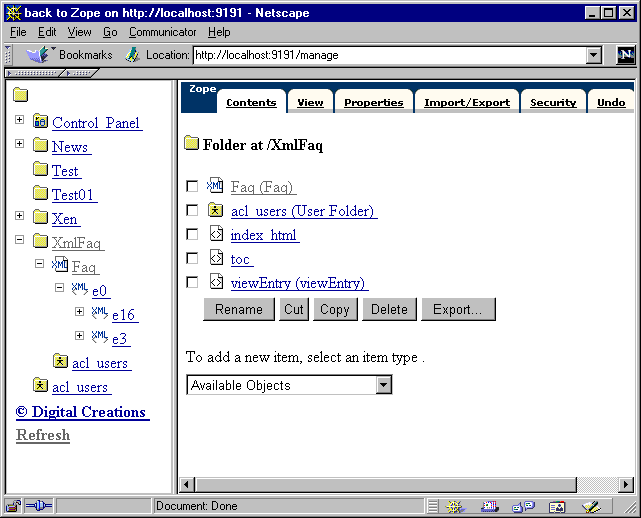Image resolution: width=641 pixels, height=518 pixels.
Task: Expand the News tree node
Action: tap(19, 144)
